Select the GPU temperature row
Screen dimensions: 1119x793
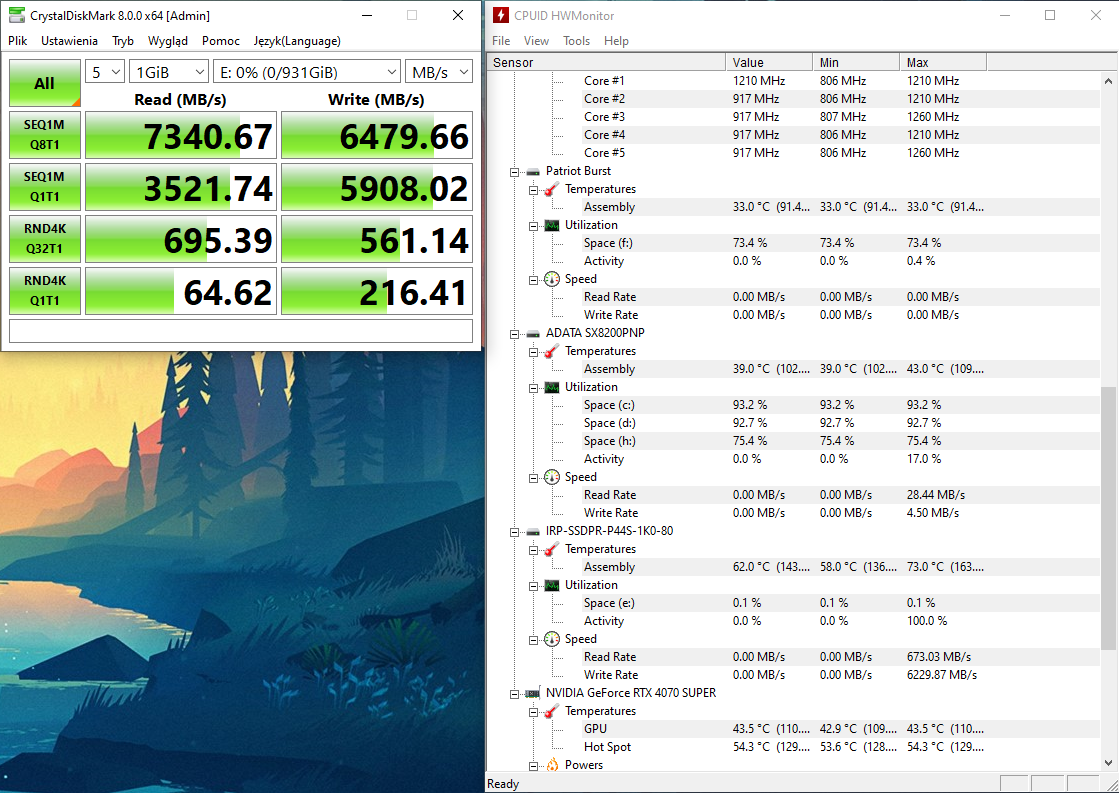click(794, 729)
